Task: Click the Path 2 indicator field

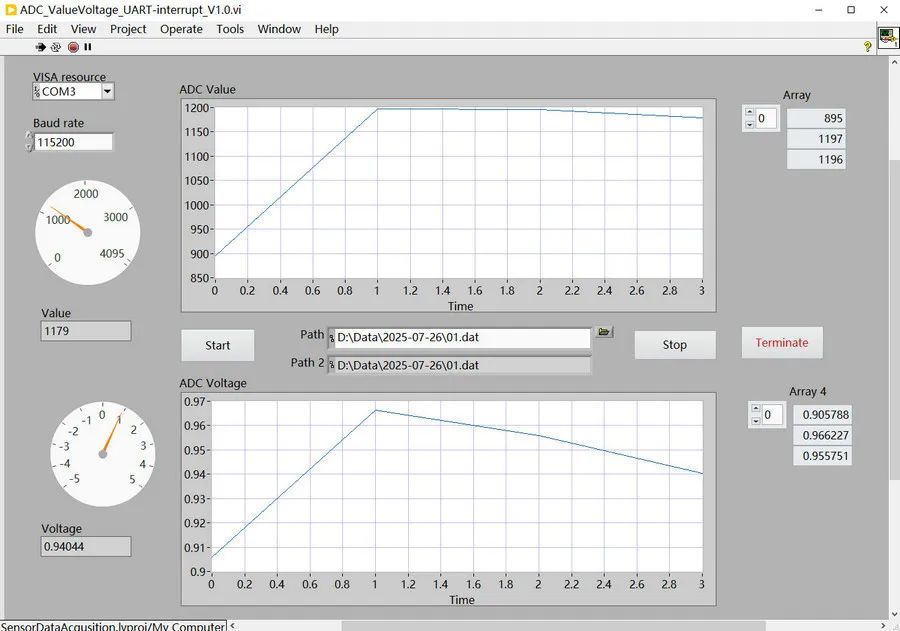Action: [x=459, y=366]
